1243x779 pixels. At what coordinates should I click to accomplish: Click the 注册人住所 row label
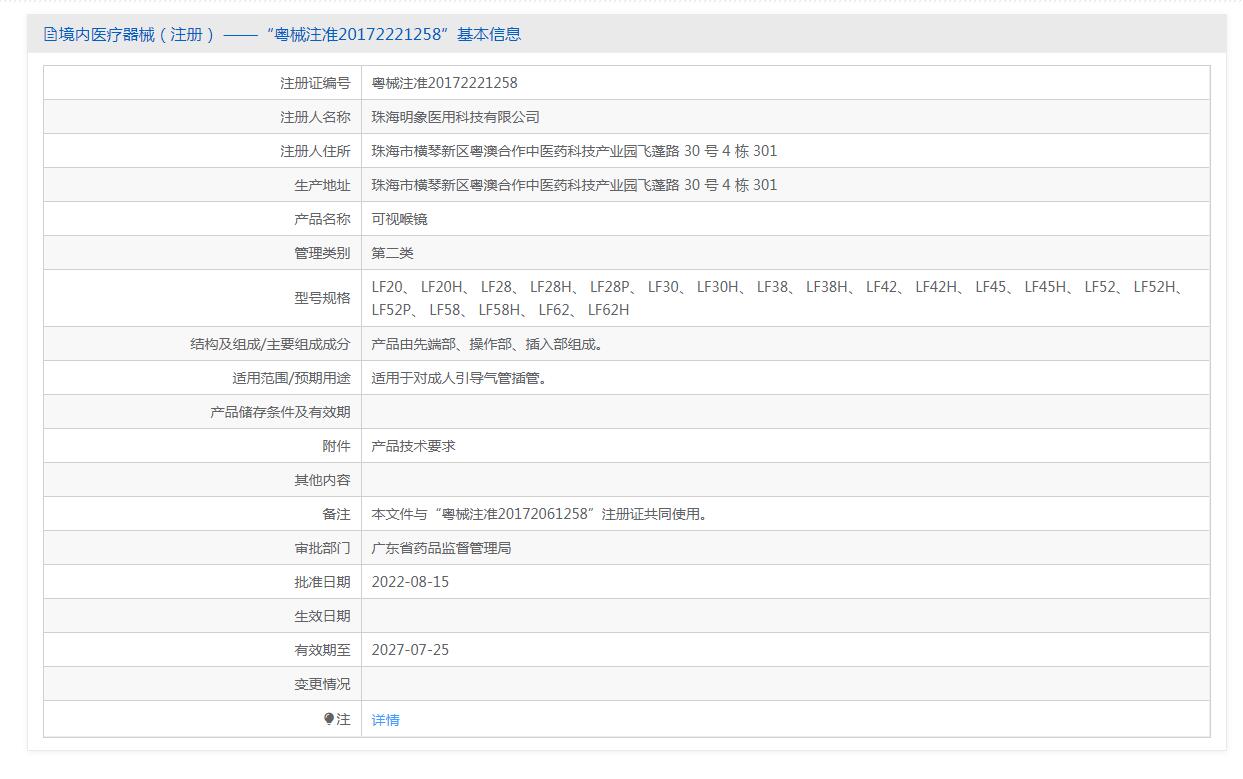(x=315, y=151)
